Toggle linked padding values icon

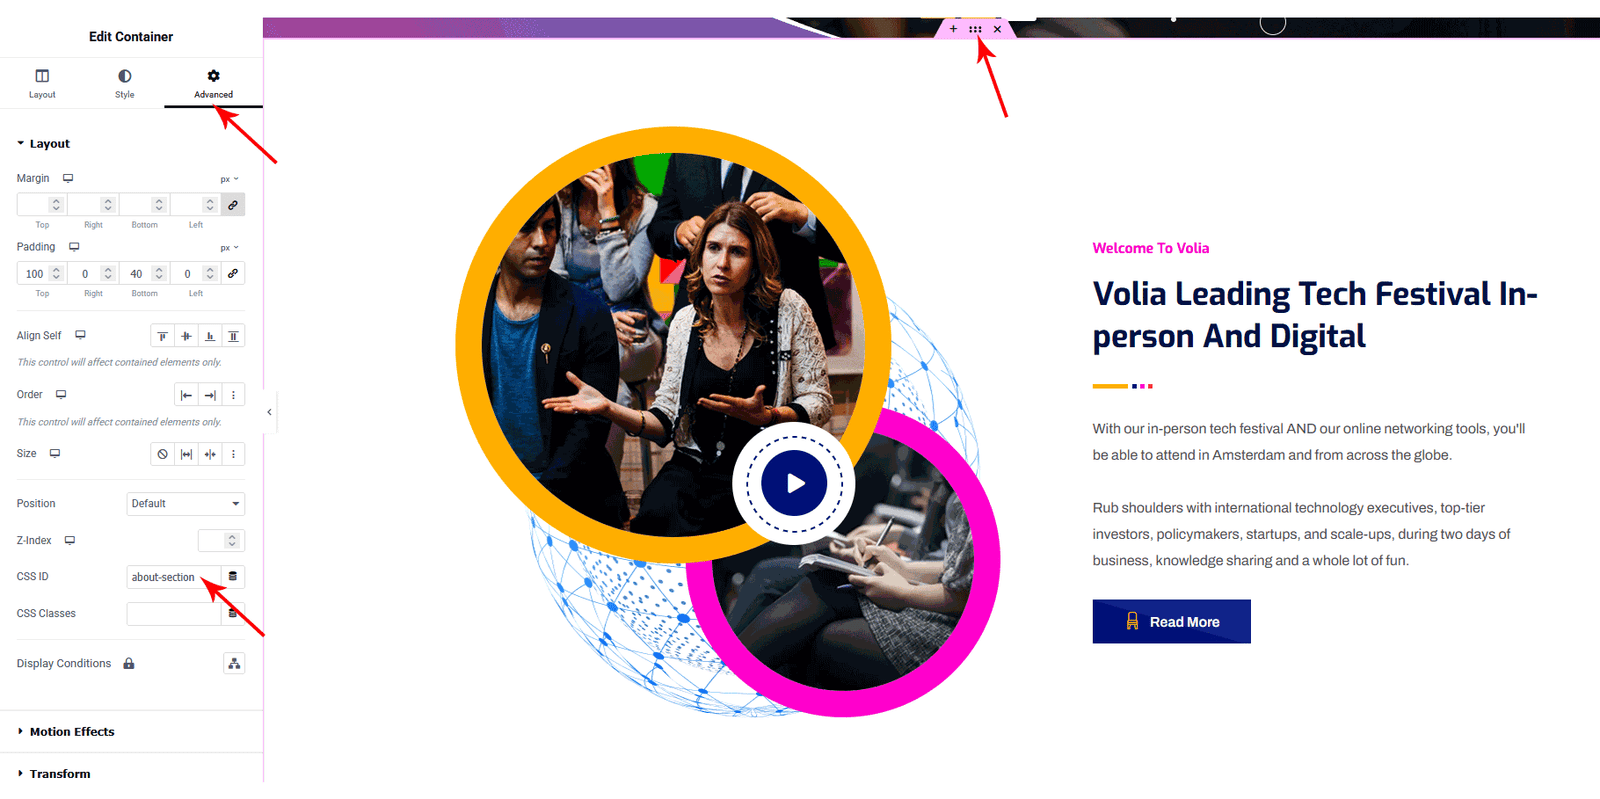click(233, 273)
